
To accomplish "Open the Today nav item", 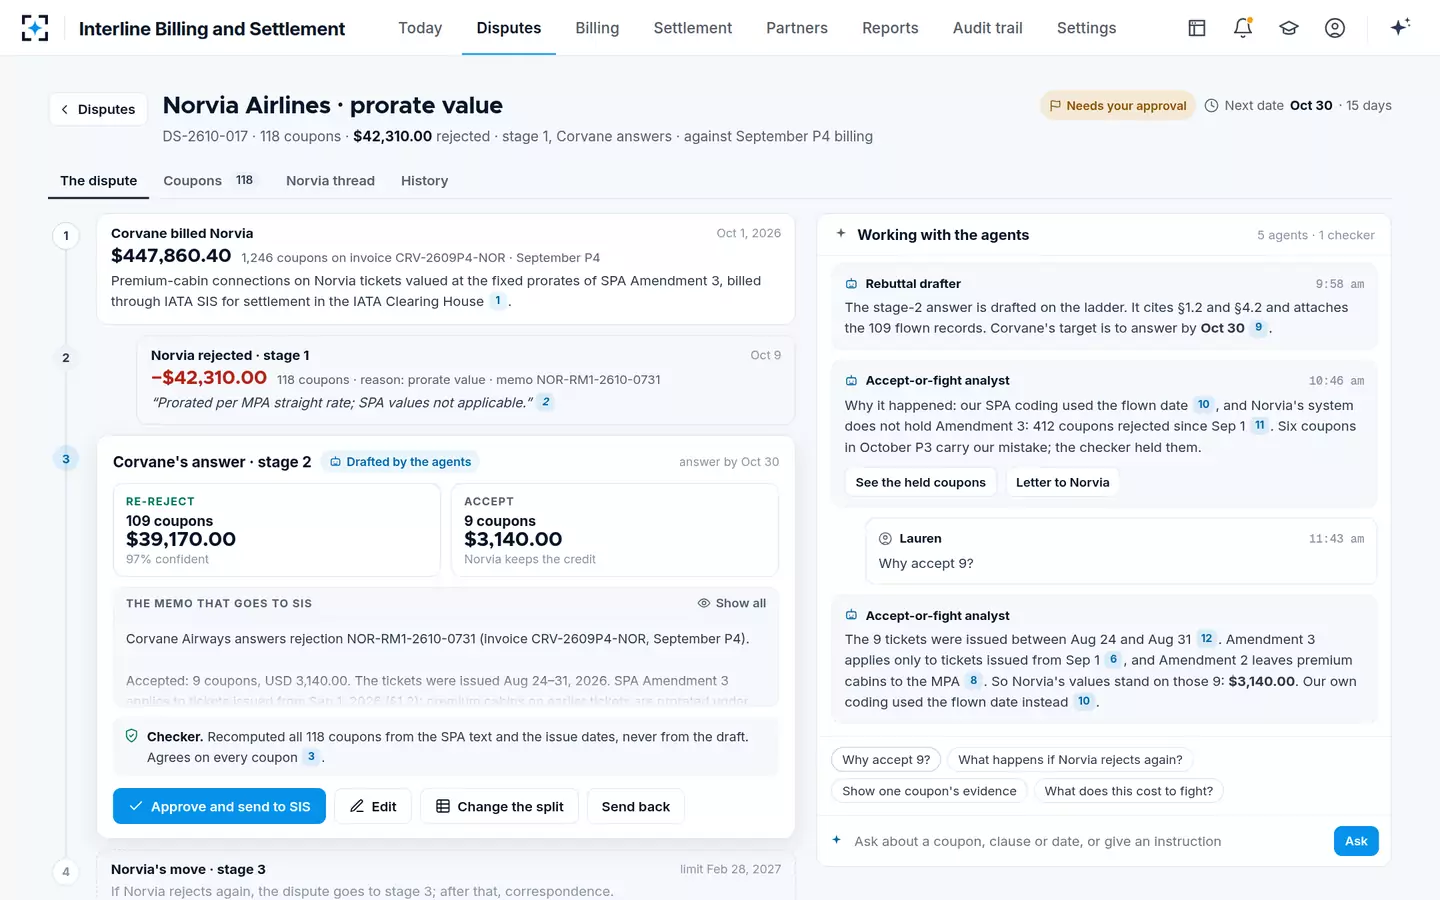I will [420, 28].
